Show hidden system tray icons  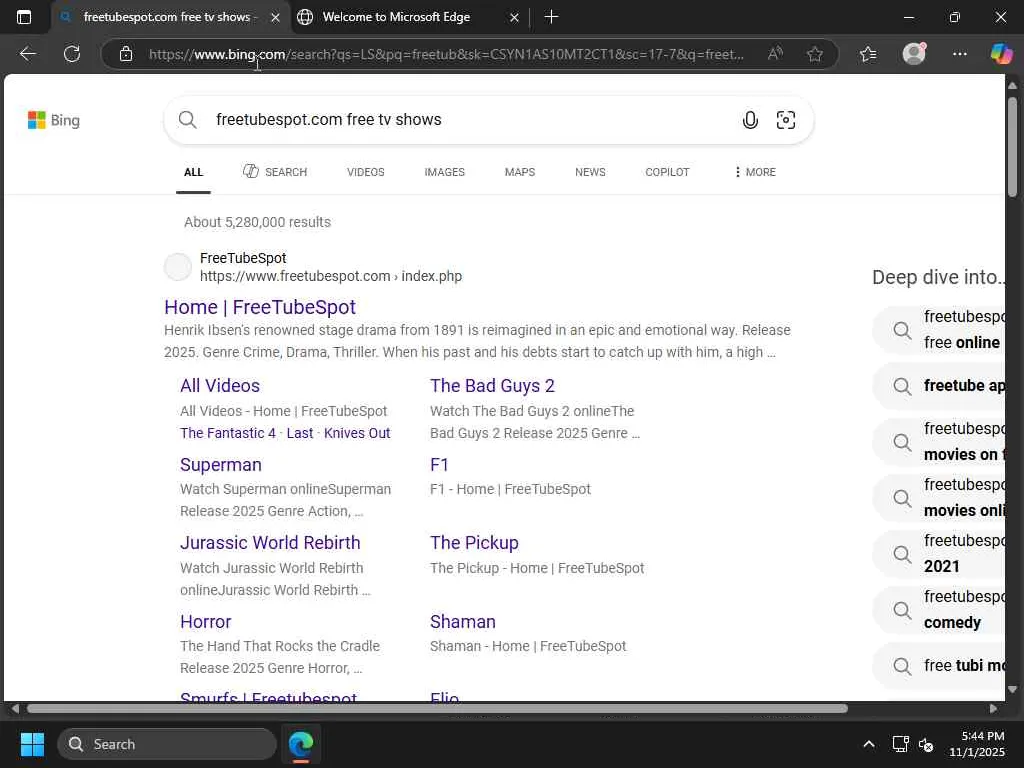tap(869, 744)
